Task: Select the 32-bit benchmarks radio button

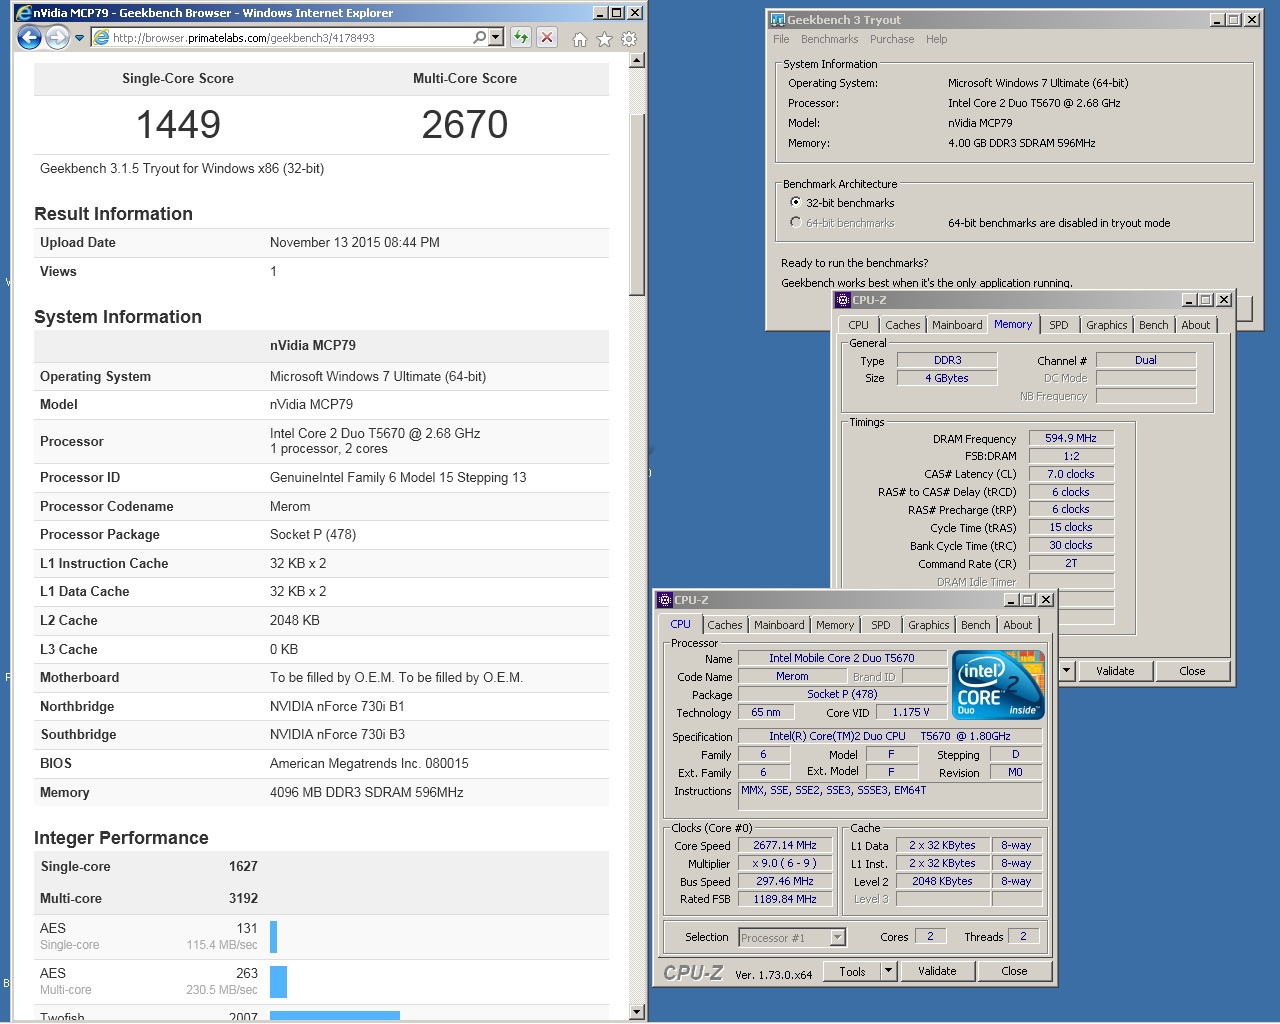Action: 796,202
